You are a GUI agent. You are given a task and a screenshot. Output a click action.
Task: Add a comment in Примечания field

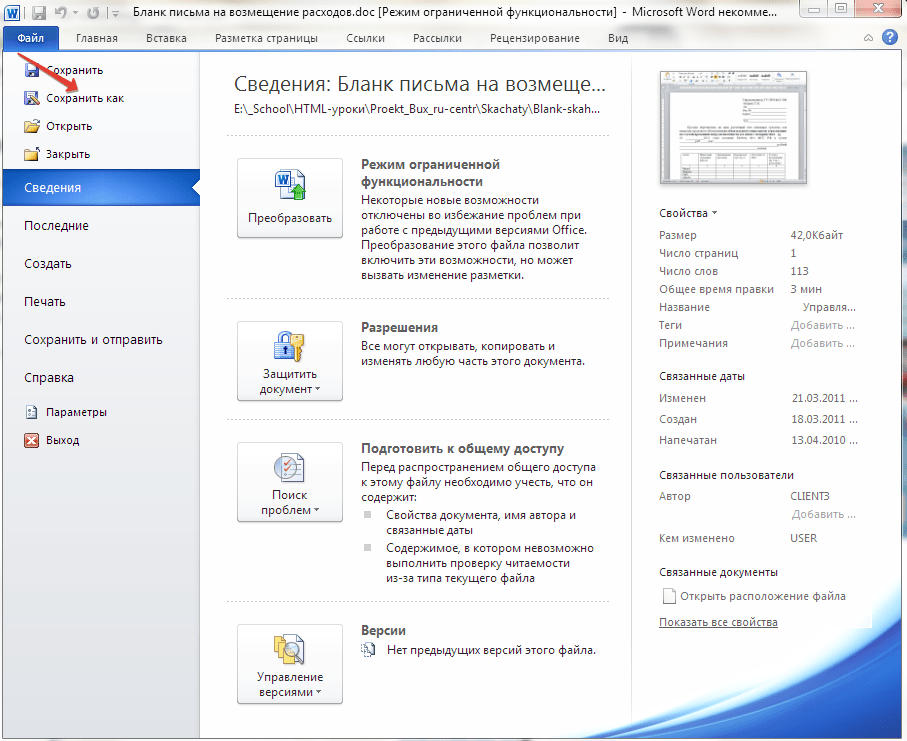(822, 343)
